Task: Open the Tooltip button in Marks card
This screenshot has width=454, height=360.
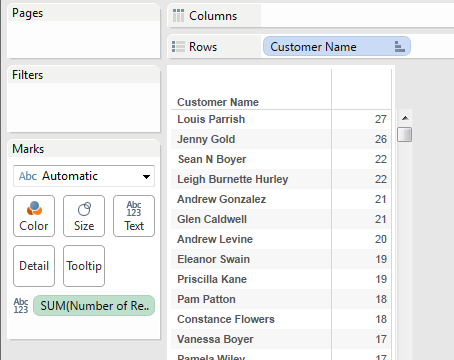Action: coord(84,266)
